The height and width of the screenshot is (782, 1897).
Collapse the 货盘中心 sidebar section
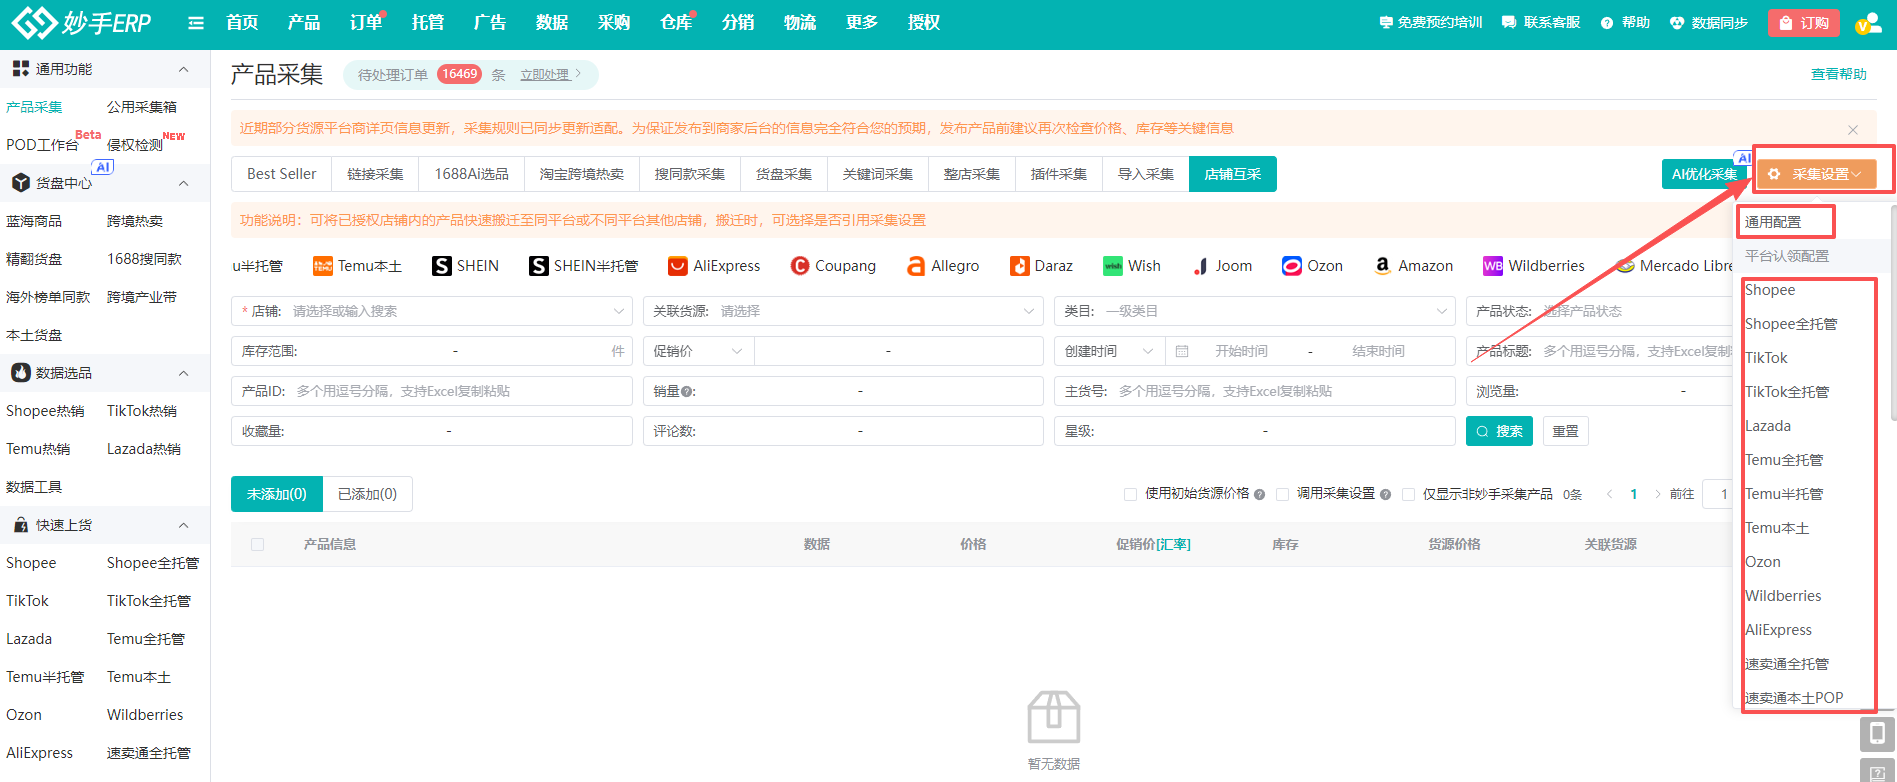tap(183, 183)
